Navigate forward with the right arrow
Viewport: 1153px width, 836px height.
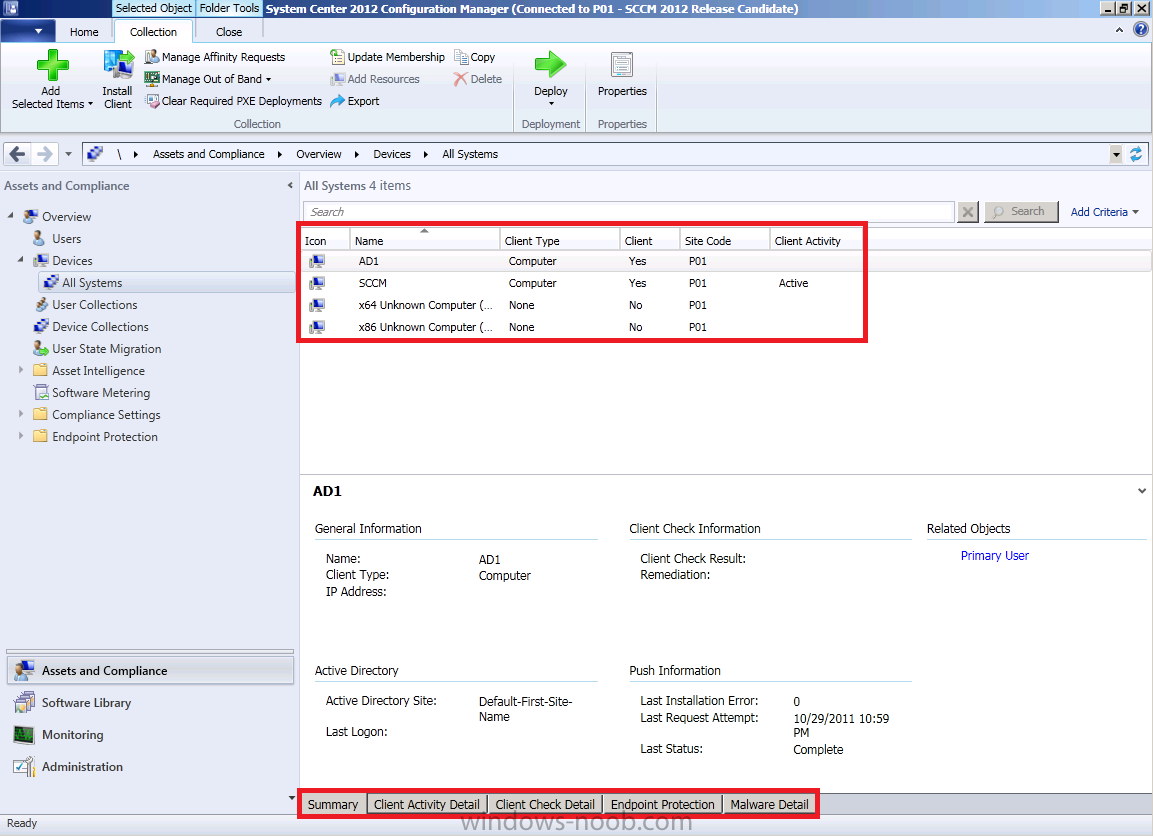(45, 154)
